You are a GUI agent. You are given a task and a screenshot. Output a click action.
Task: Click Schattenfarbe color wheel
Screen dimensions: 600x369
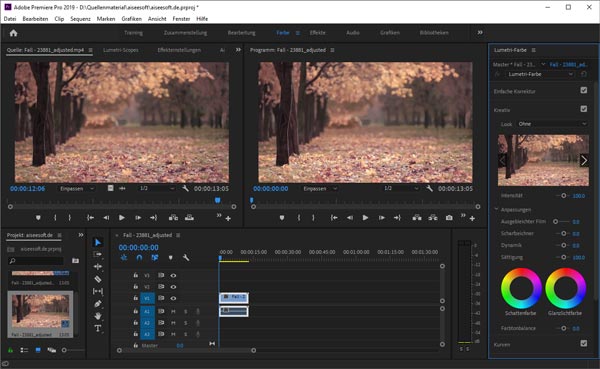pos(521,288)
